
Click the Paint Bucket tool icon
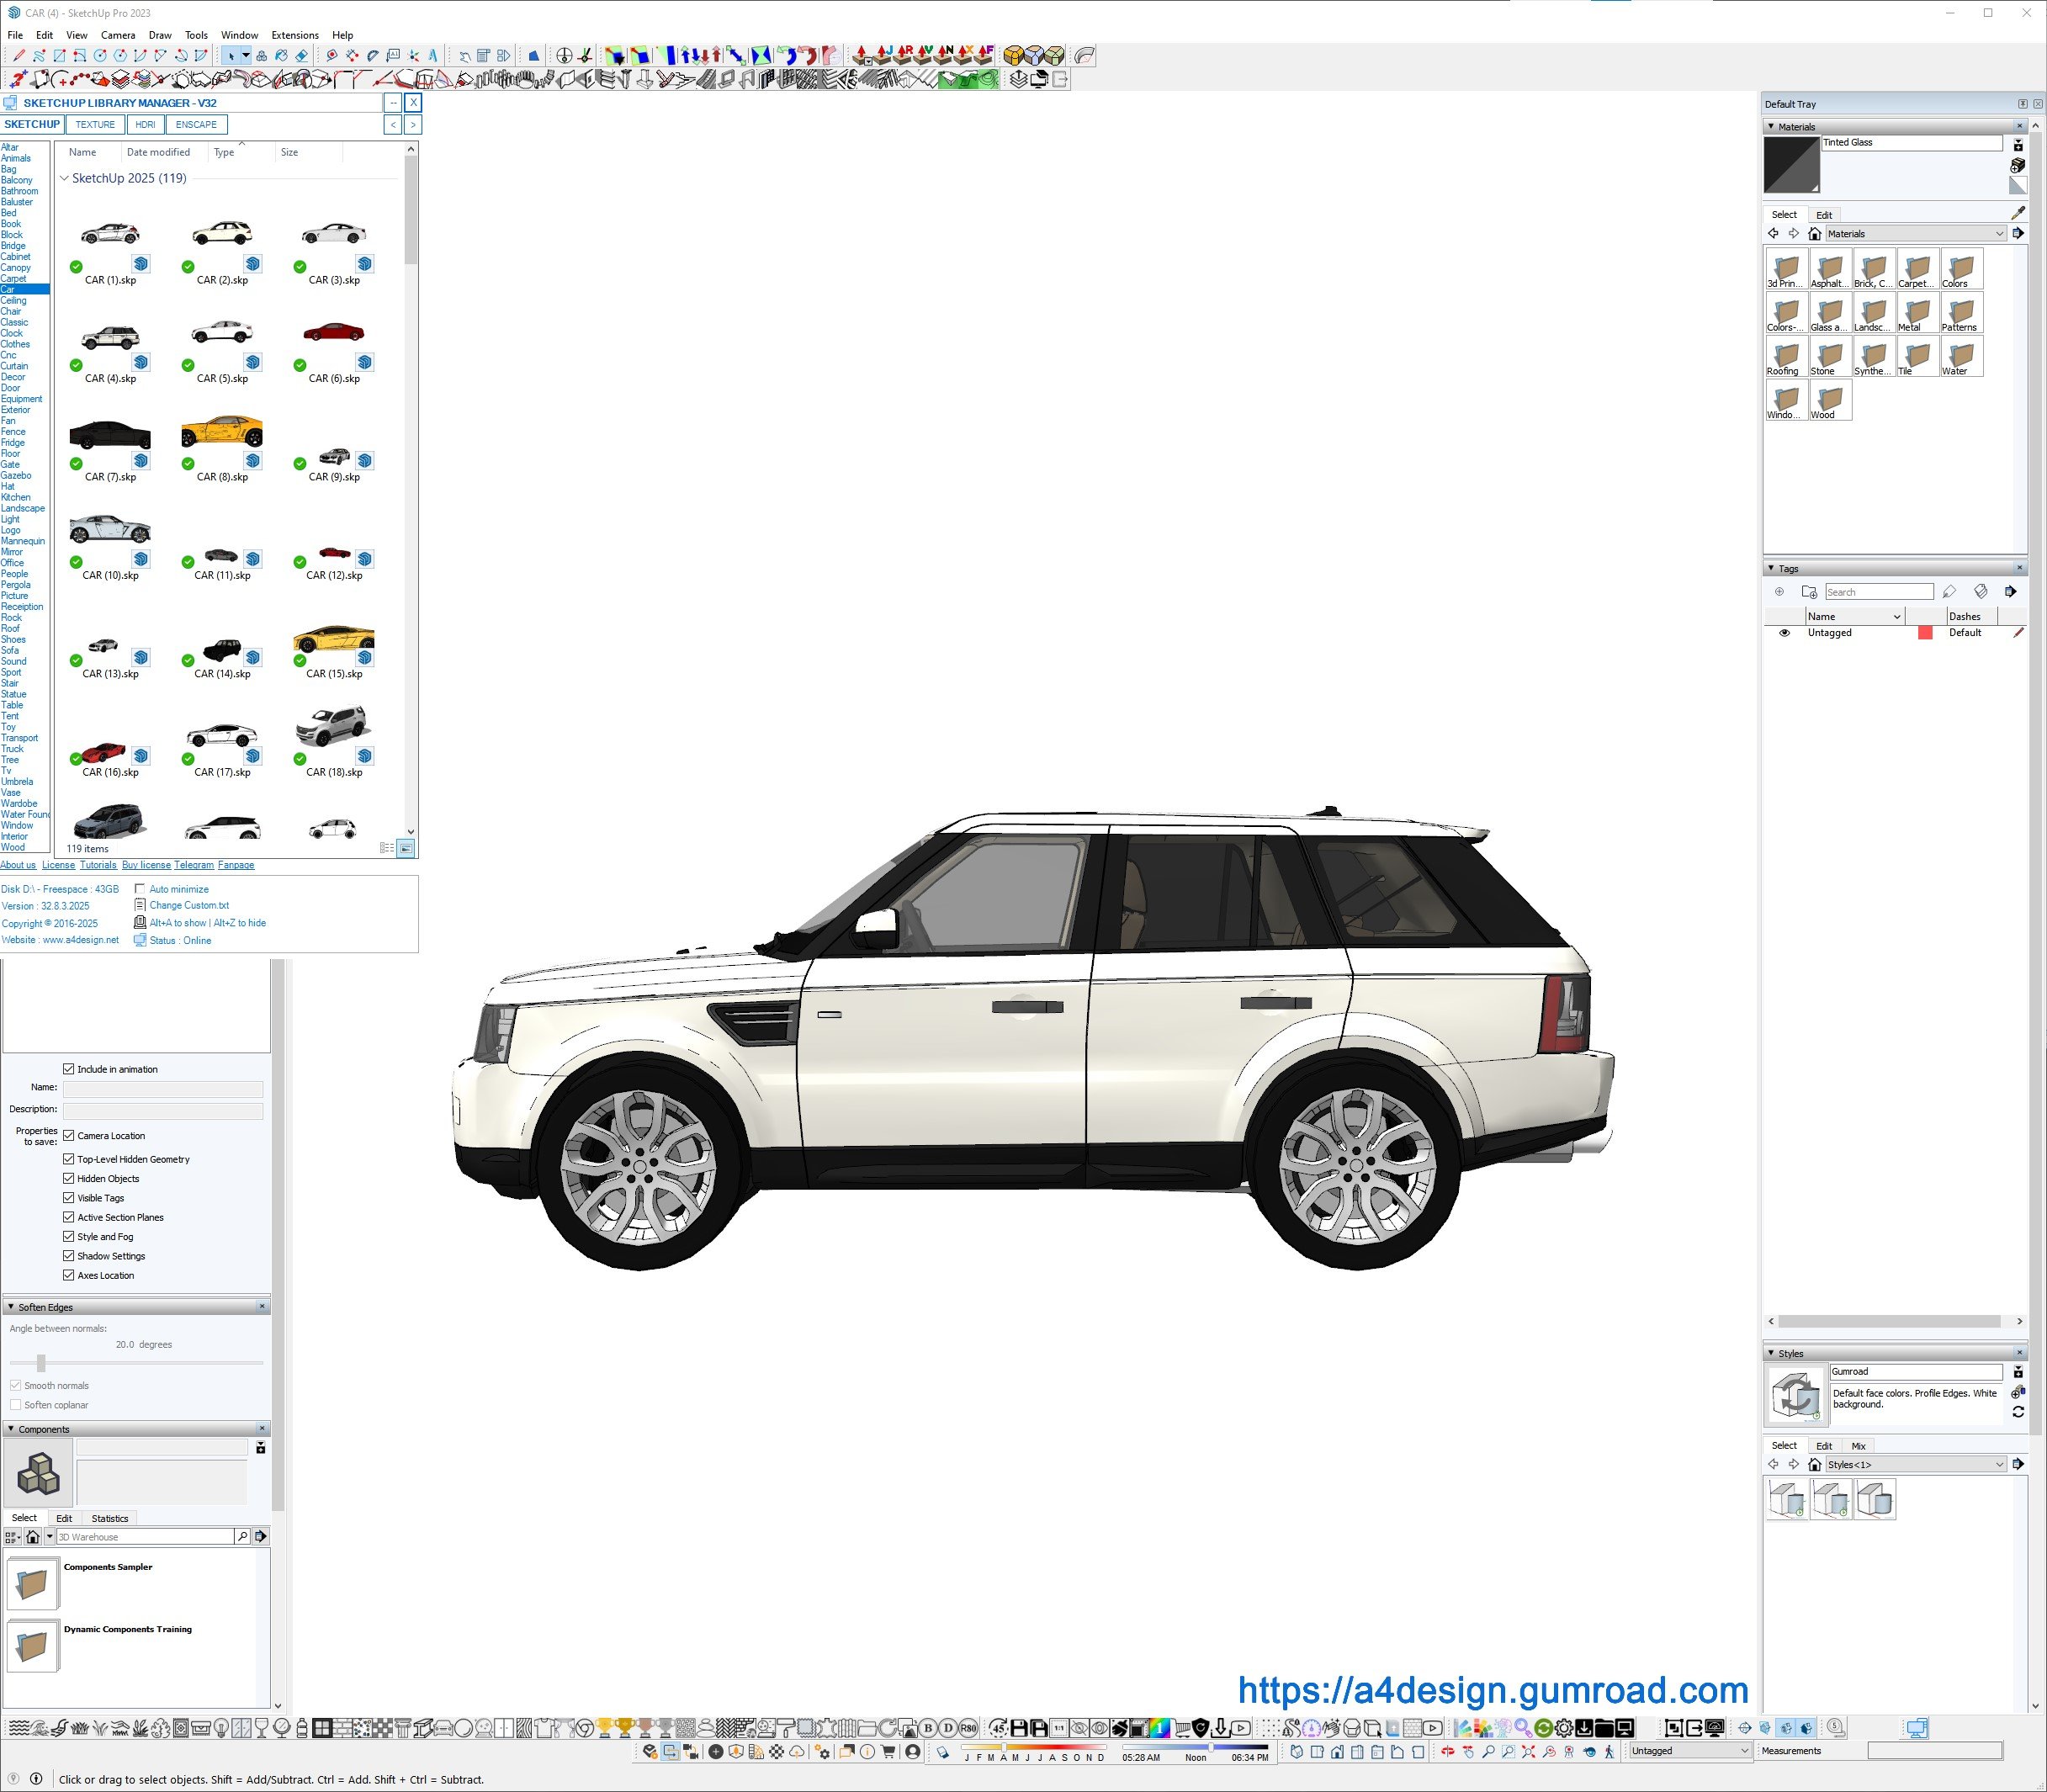[x=281, y=56]
